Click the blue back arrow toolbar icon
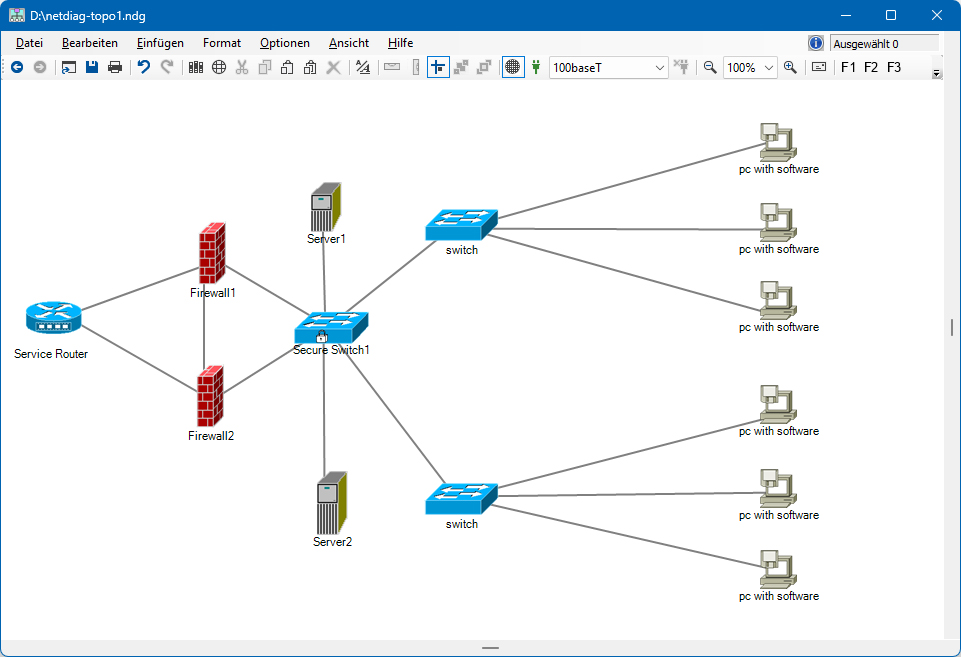The image size is (961, 657). click(x=17, y=67)
